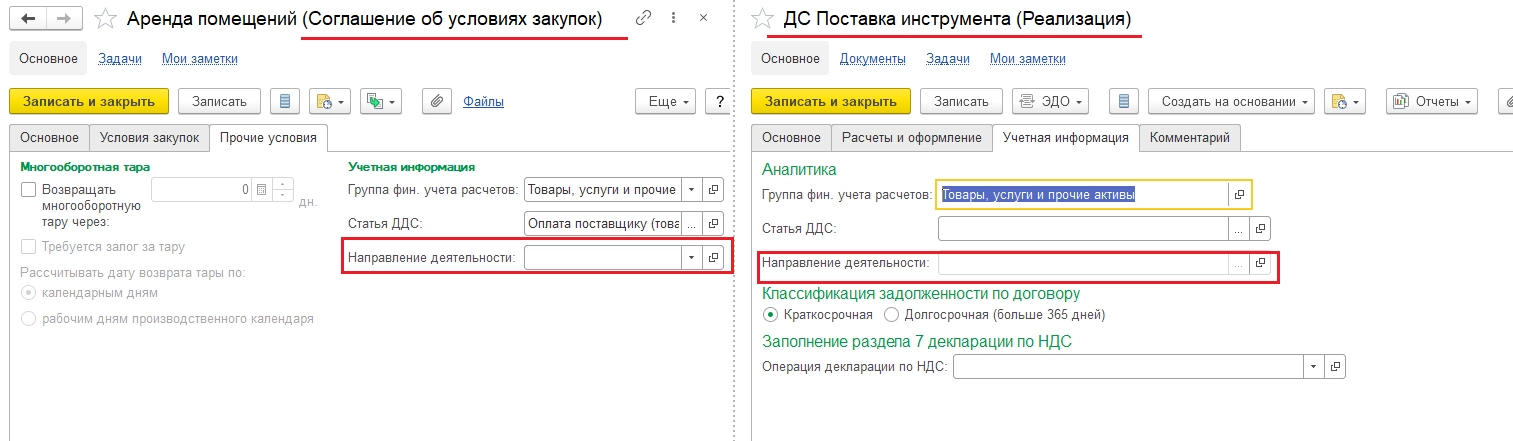
Task: Switch to Расчеты и оформление tab
Action: point(913,137)
